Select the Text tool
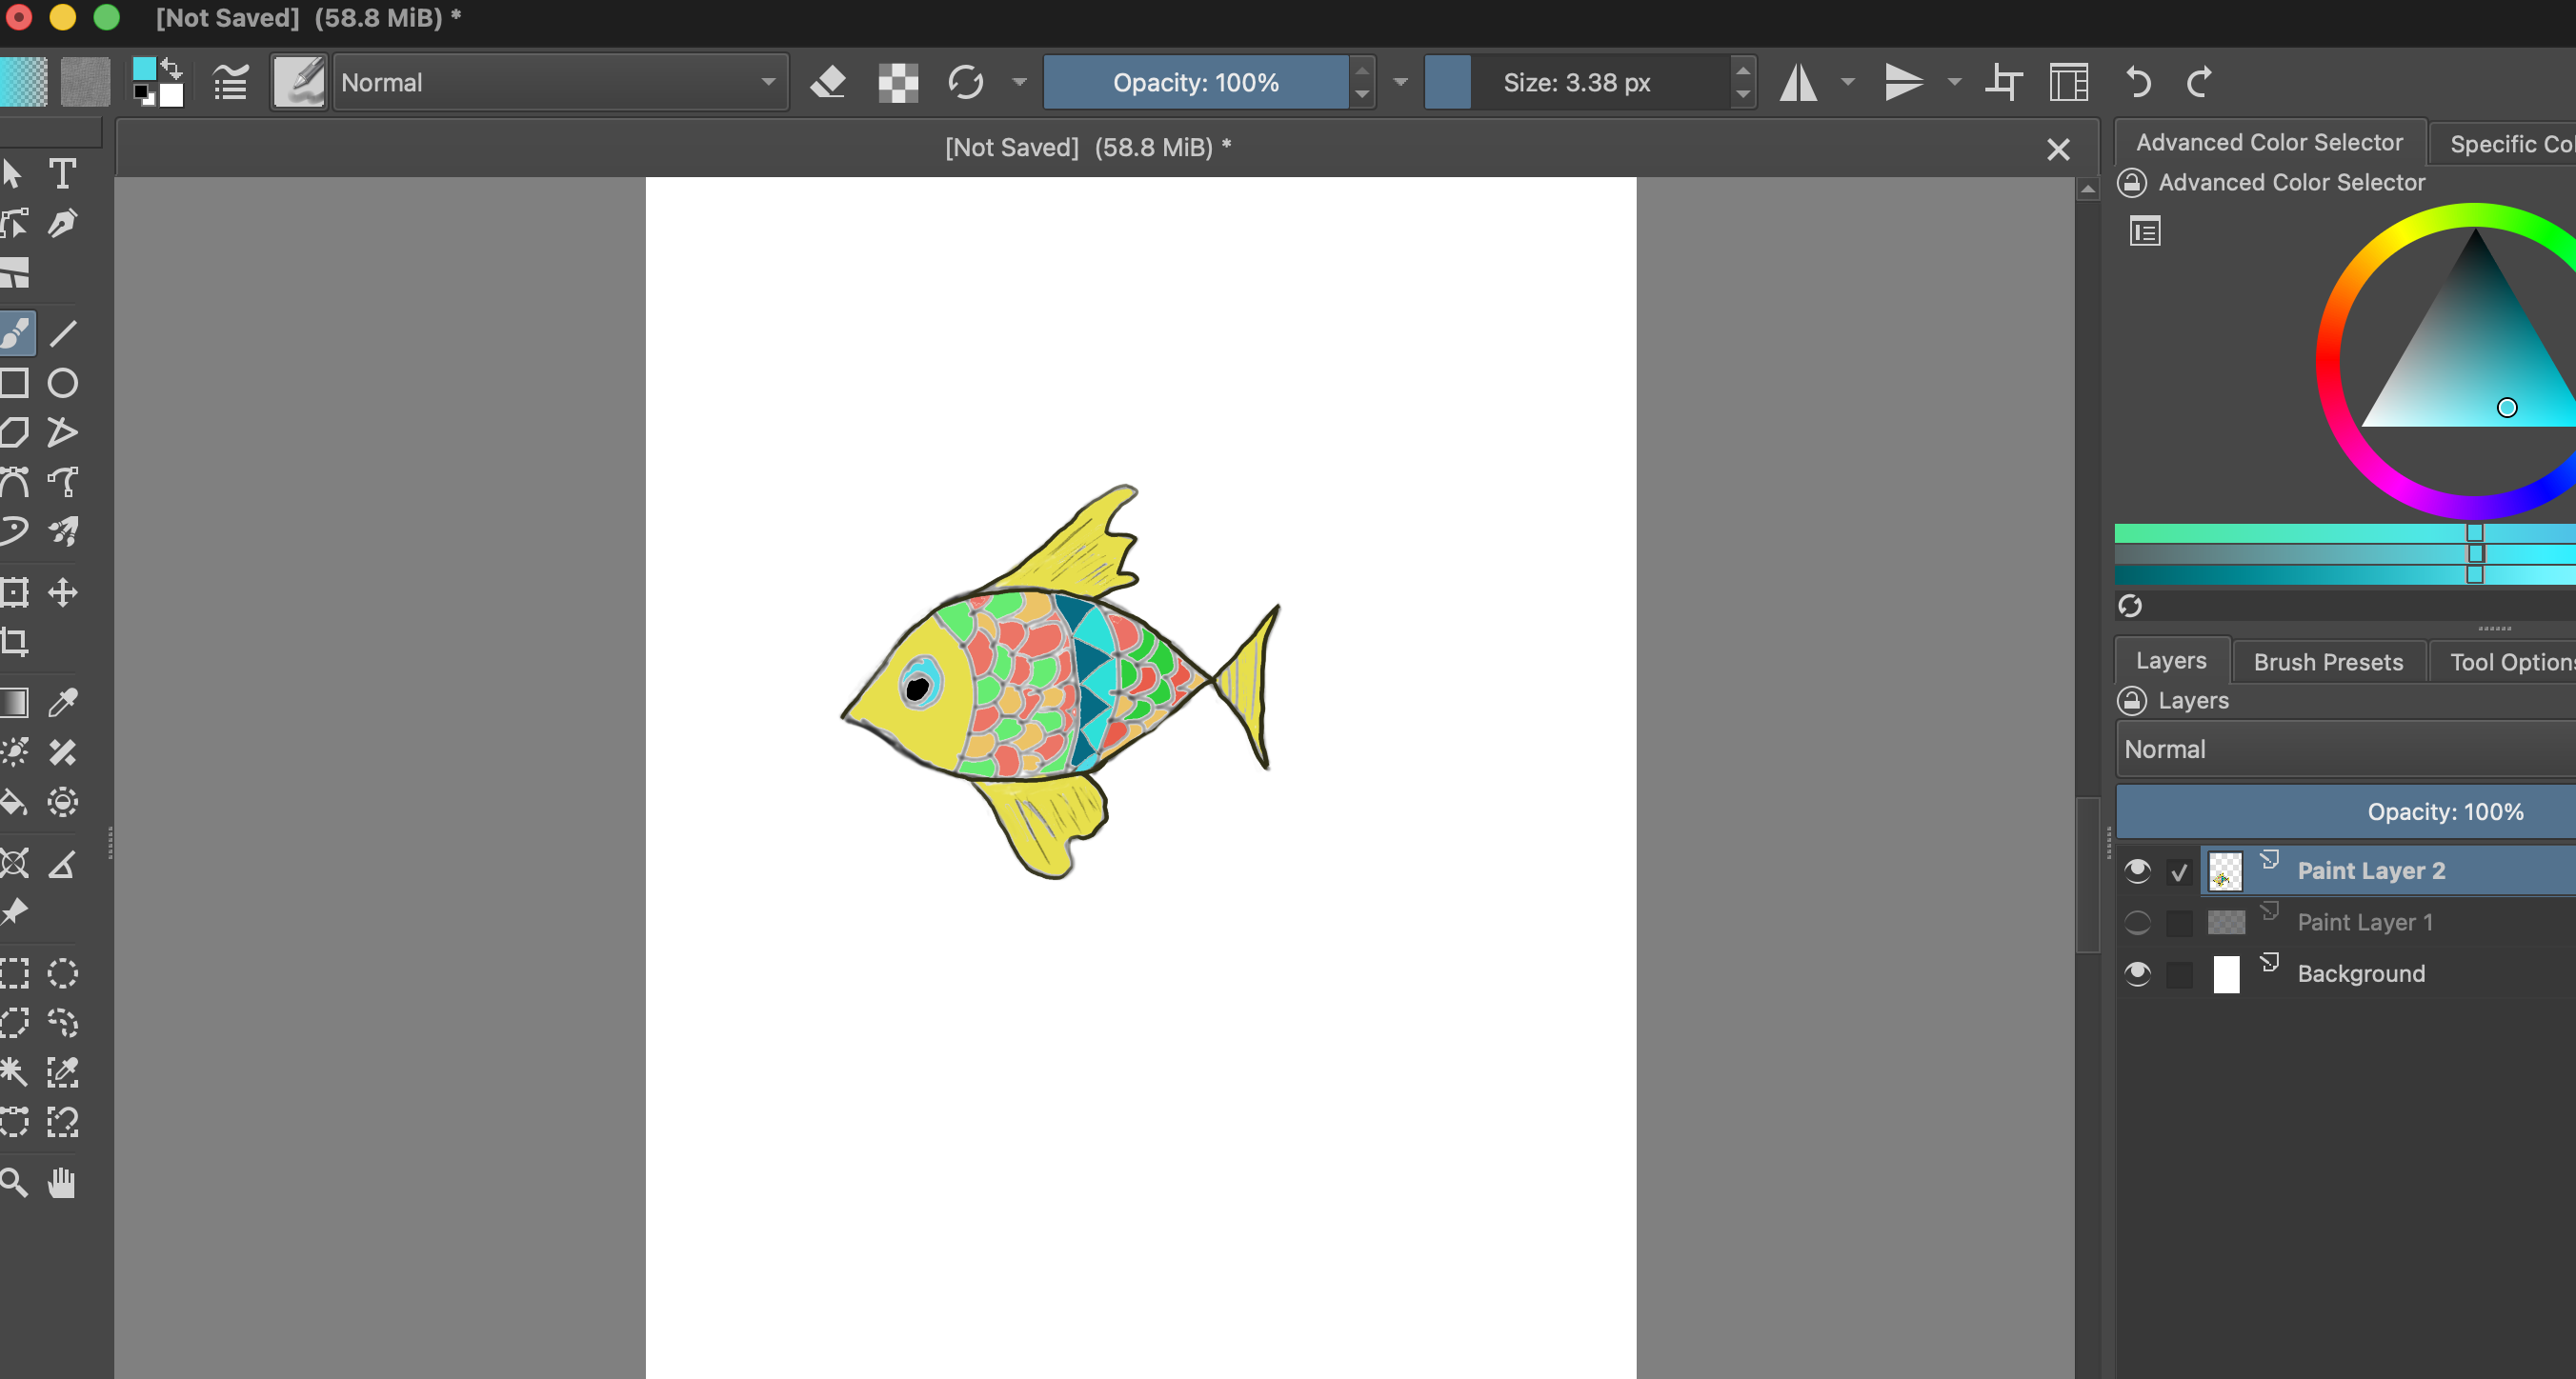Screen dimensions: 2576x1379 62,173
